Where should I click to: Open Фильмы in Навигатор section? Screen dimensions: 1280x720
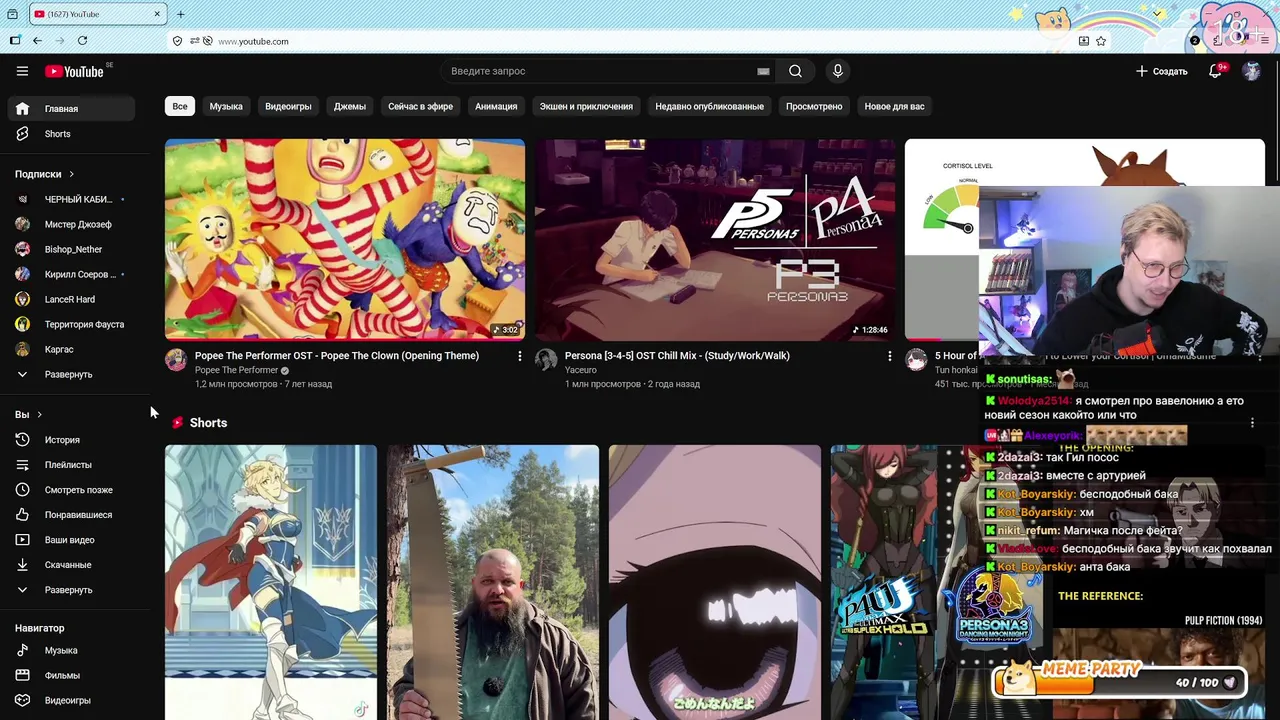(71, 675)
